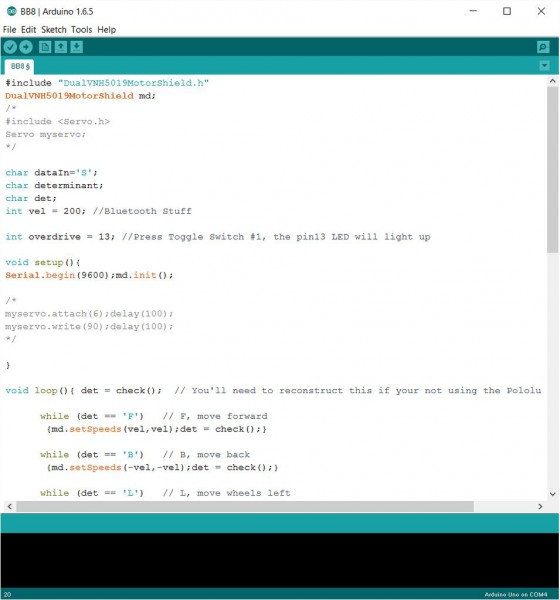Click the vertical scrollbar up arrow
This screenshot has height=600, width=560.
click(552, 81)
